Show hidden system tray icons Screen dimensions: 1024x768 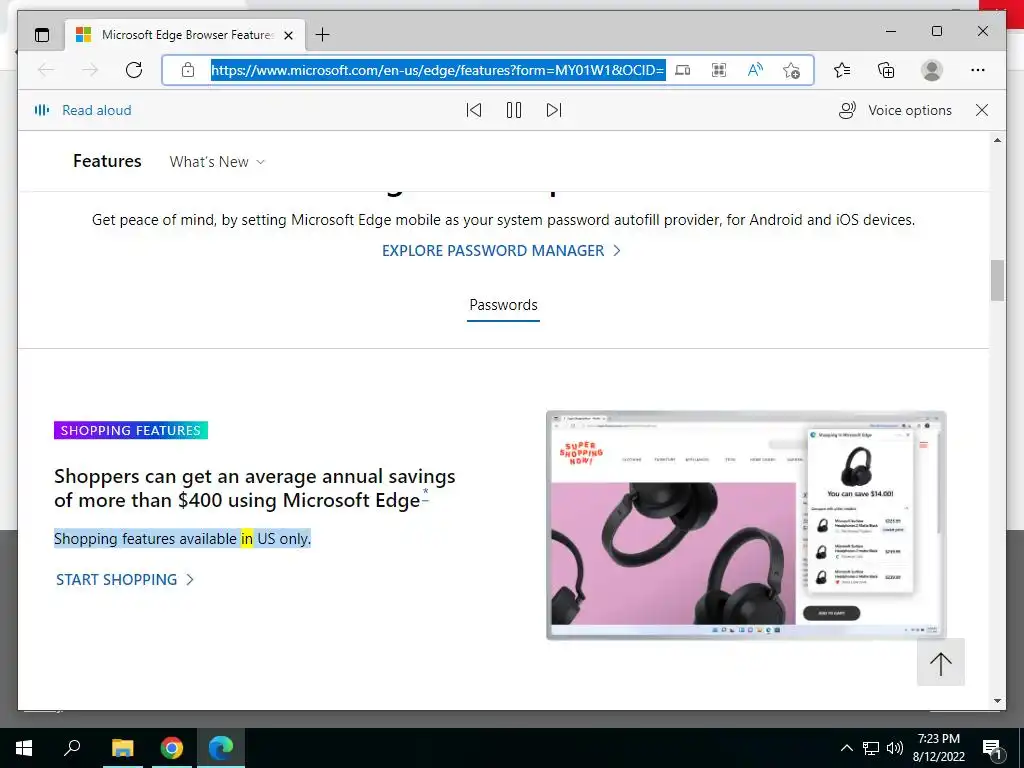point(846,748)
